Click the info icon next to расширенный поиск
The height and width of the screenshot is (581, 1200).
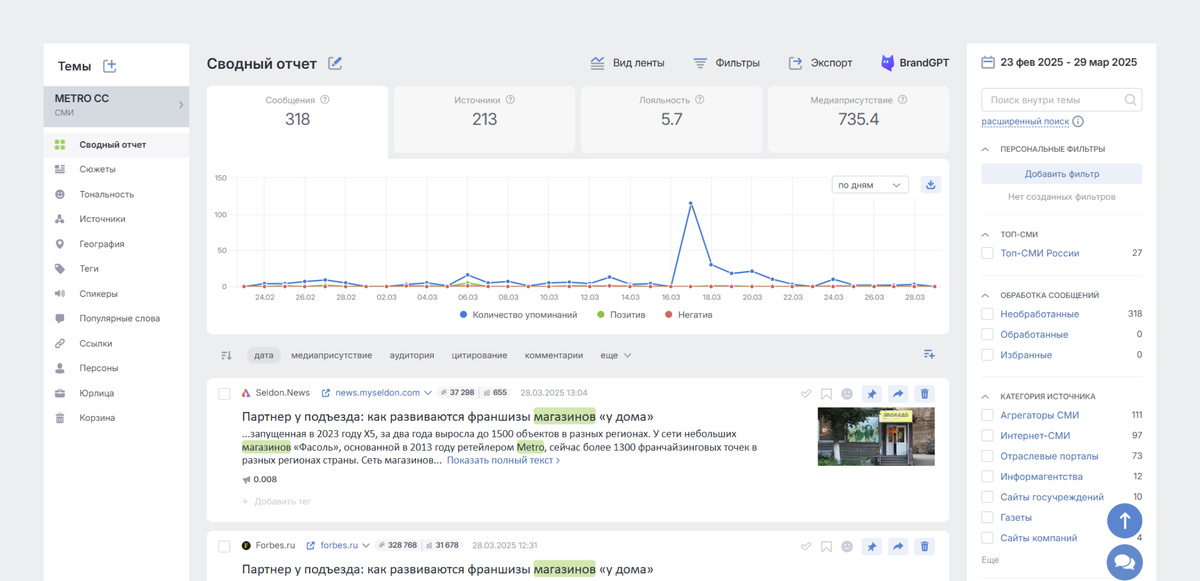(x=1078, y=122)
